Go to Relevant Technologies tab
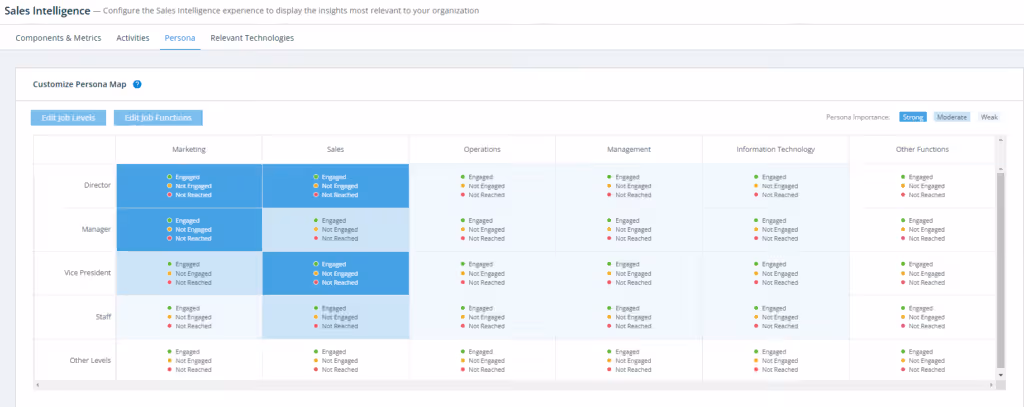 252,38
